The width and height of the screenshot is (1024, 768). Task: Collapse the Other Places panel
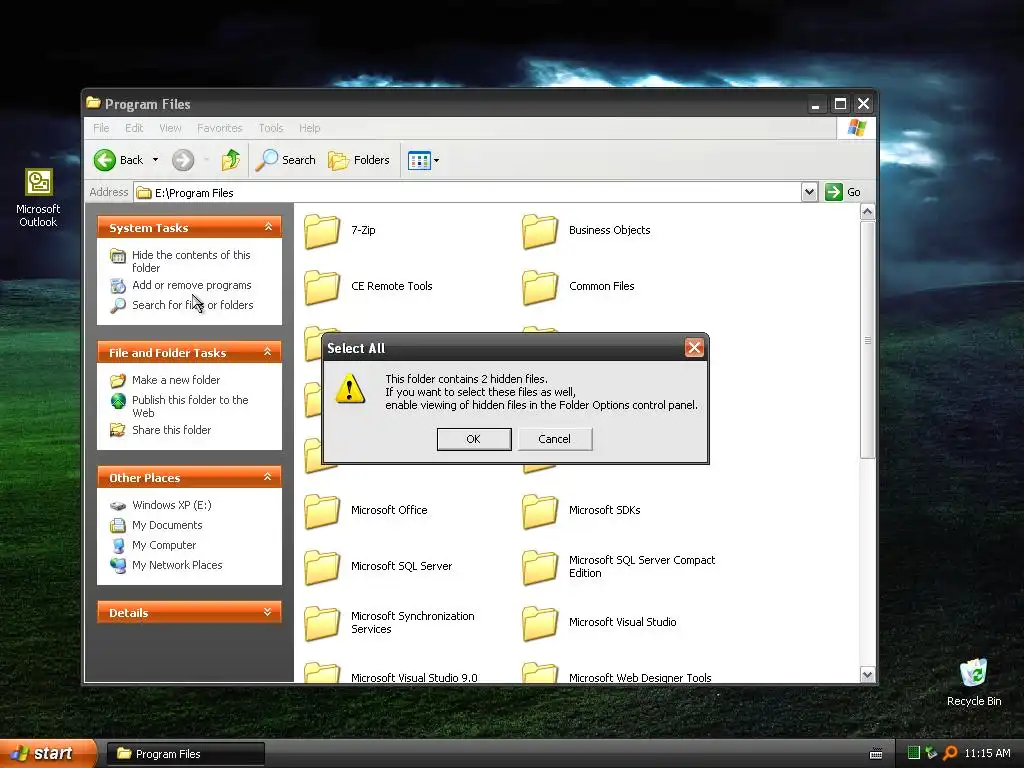click(268, 477)
